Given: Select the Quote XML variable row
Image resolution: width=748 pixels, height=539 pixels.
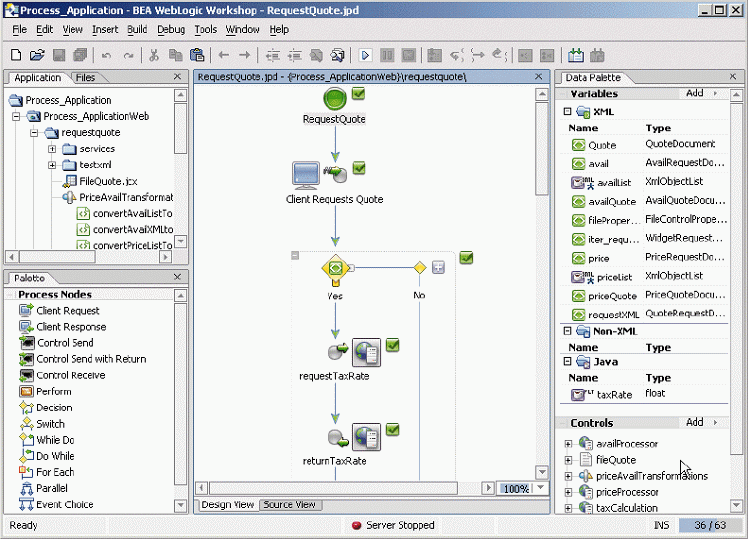Looking at the screenshot, I should (644, 145).
